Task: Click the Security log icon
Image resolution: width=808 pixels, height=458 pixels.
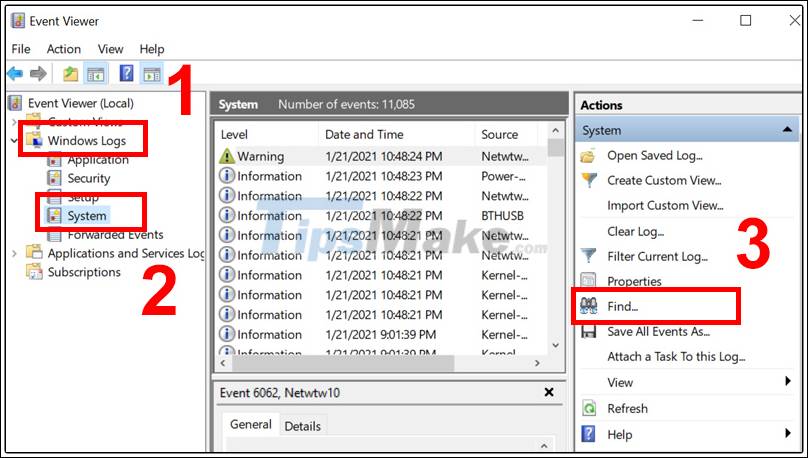Action: coord(54,178)
